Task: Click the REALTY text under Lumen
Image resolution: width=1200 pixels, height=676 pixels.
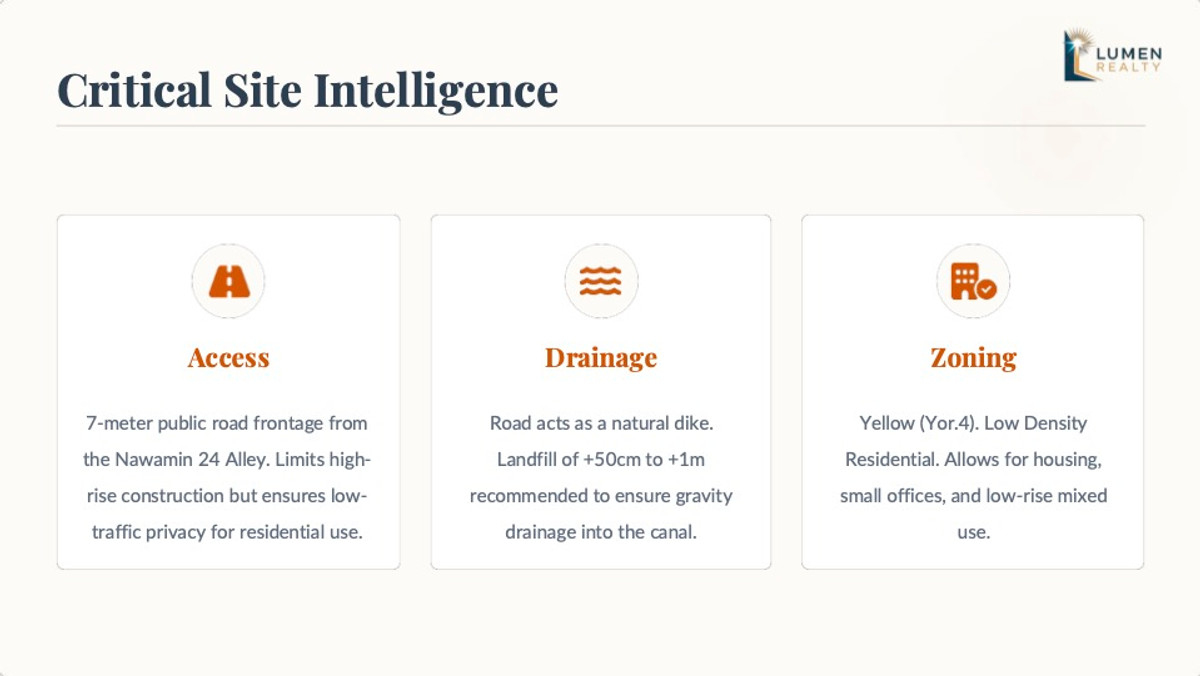Action: coord(1129,68)
